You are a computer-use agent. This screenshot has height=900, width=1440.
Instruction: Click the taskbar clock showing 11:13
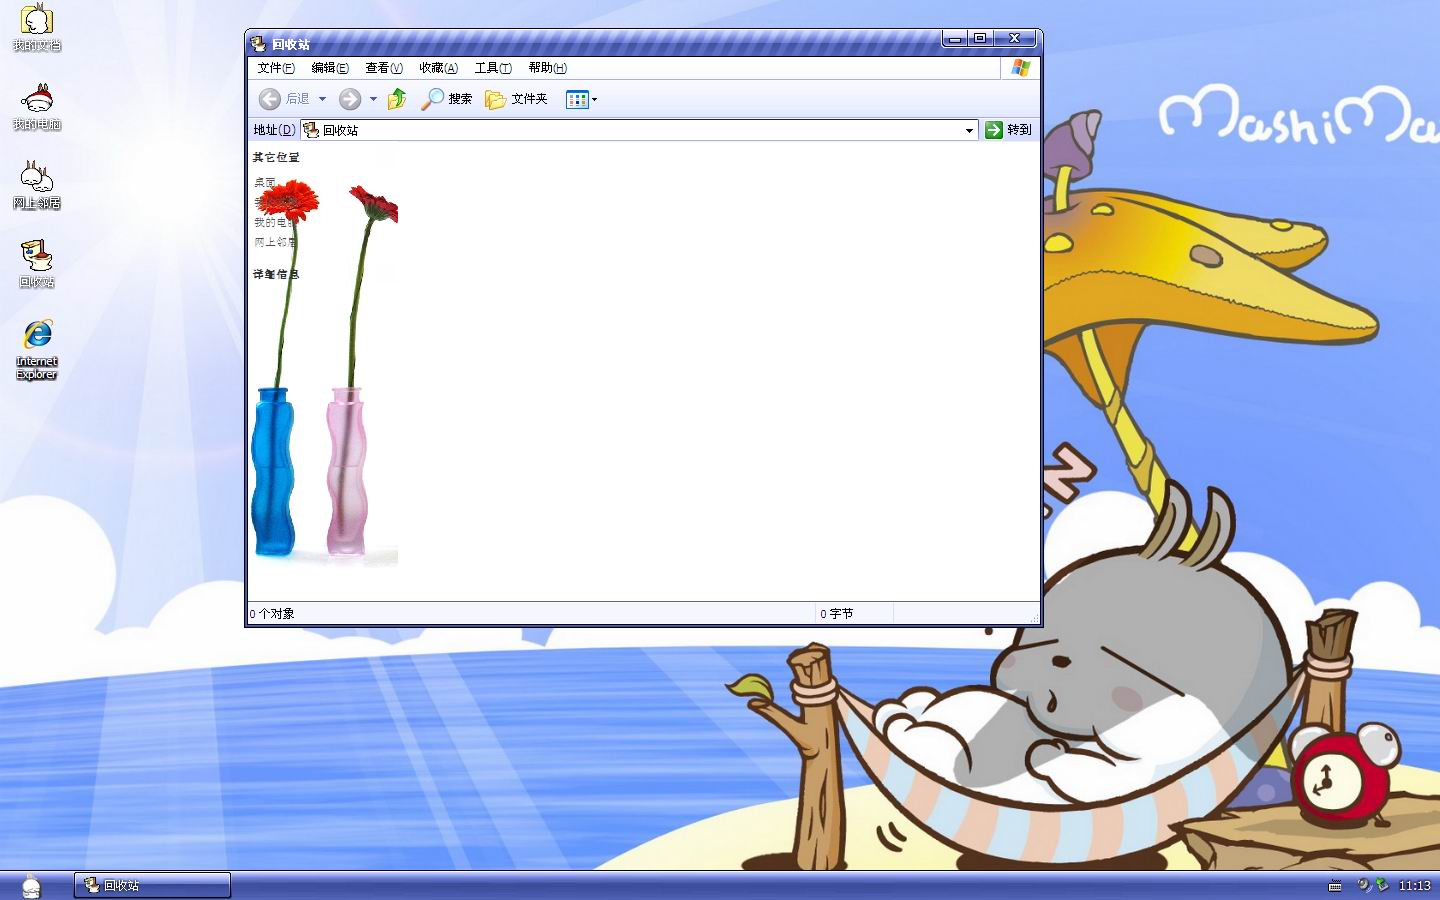point(1414,886)
